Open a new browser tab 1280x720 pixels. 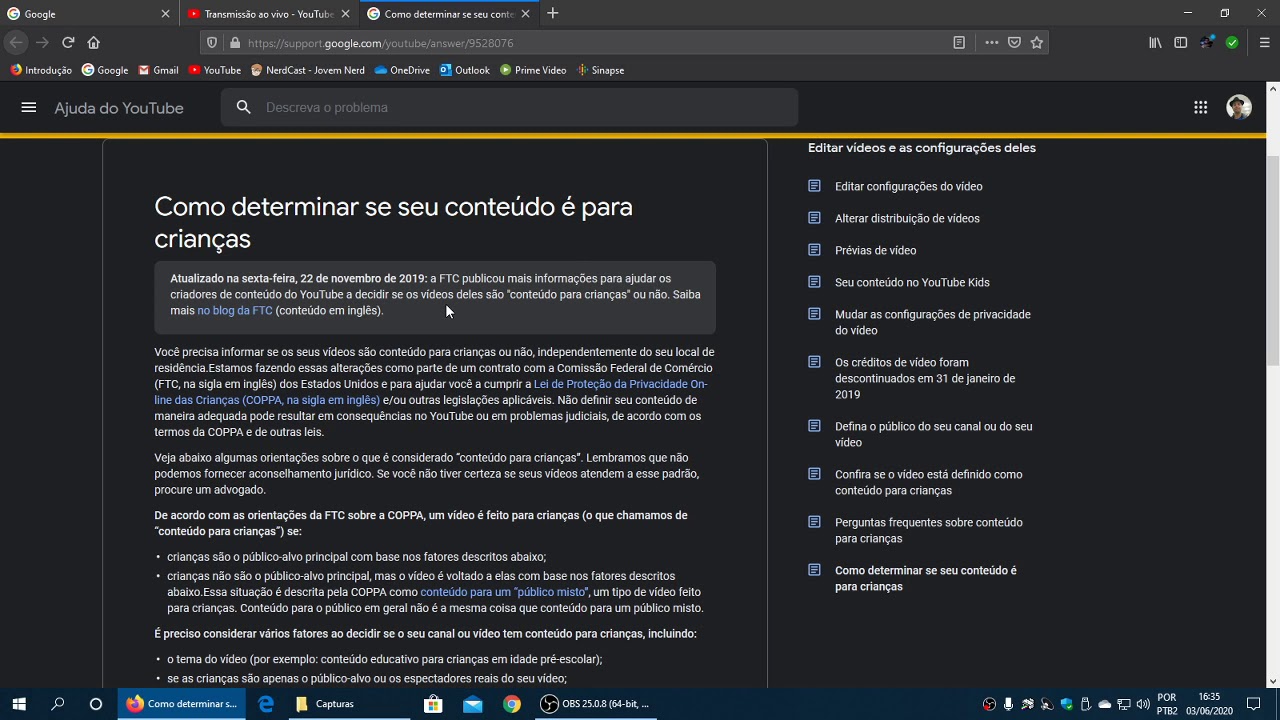[x=553, y=14]
